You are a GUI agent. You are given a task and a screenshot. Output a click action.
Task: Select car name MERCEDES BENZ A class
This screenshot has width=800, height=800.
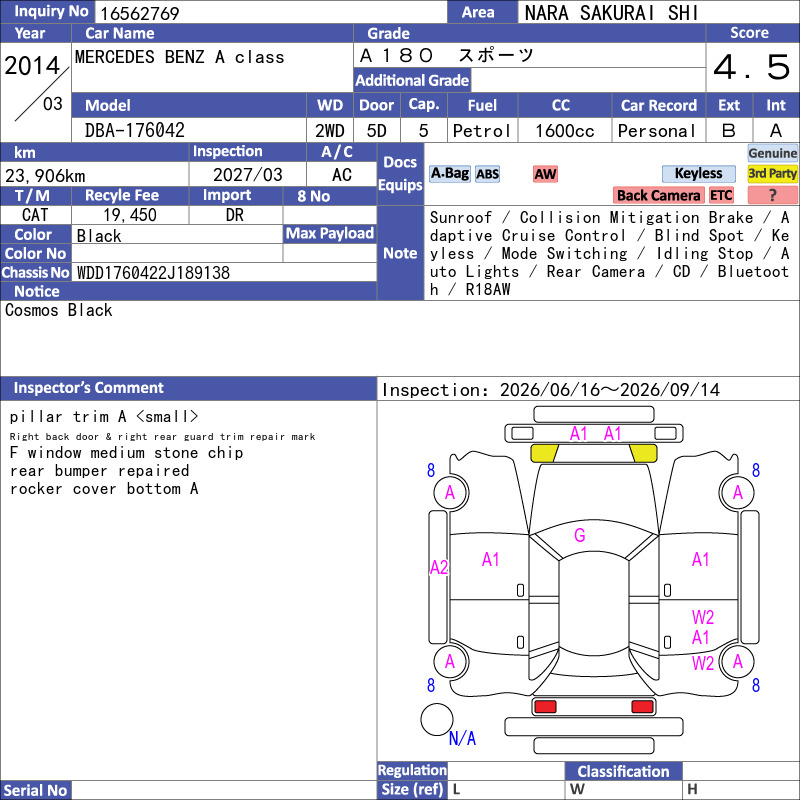(x=180, y=57)
